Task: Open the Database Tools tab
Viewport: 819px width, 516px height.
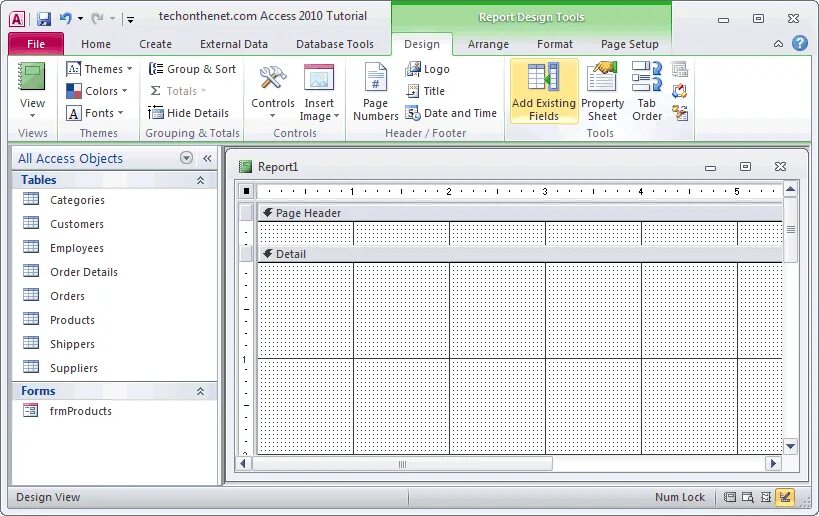Action: pyautogui.click(x=335, y=44)
